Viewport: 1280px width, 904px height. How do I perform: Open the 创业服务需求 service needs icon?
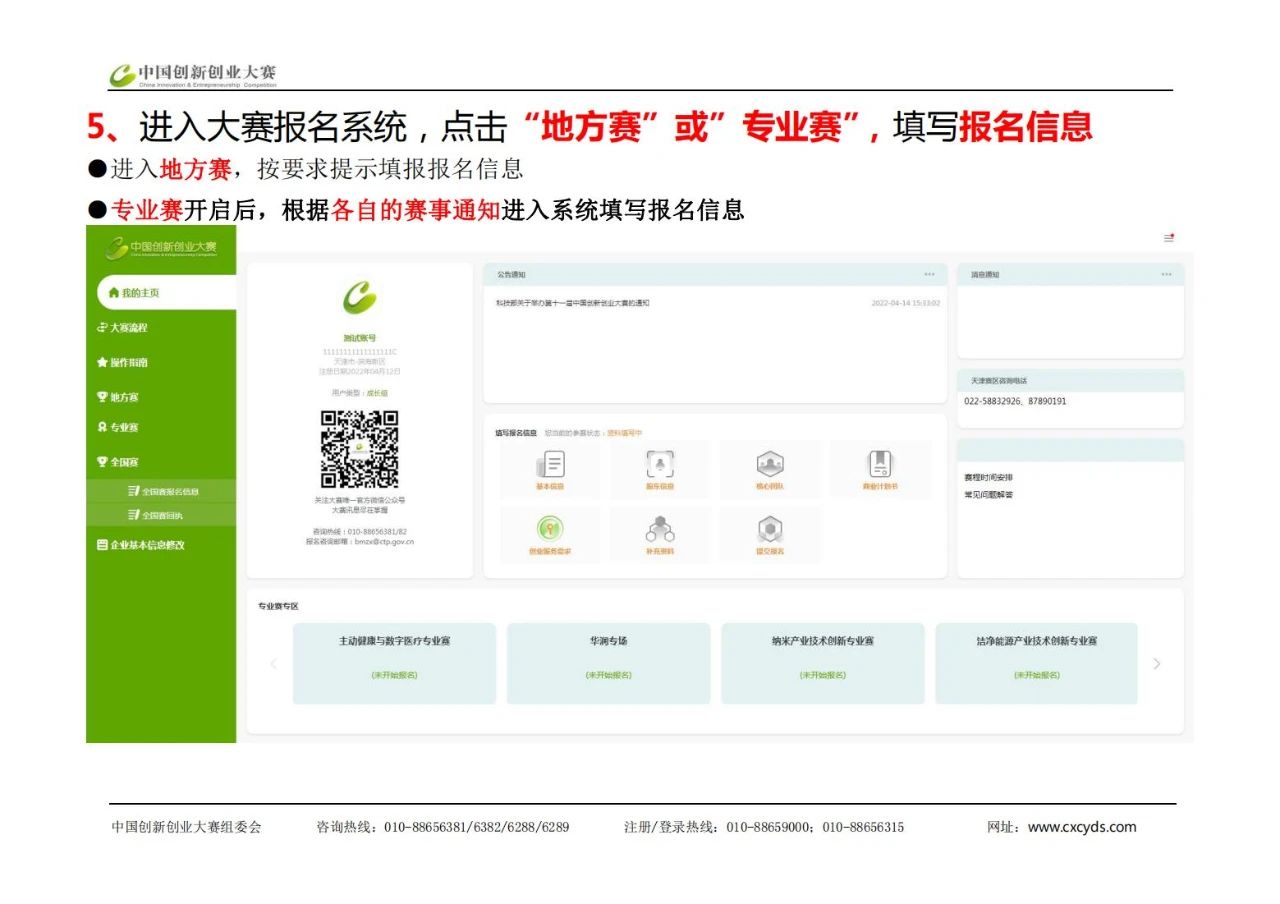549,531
